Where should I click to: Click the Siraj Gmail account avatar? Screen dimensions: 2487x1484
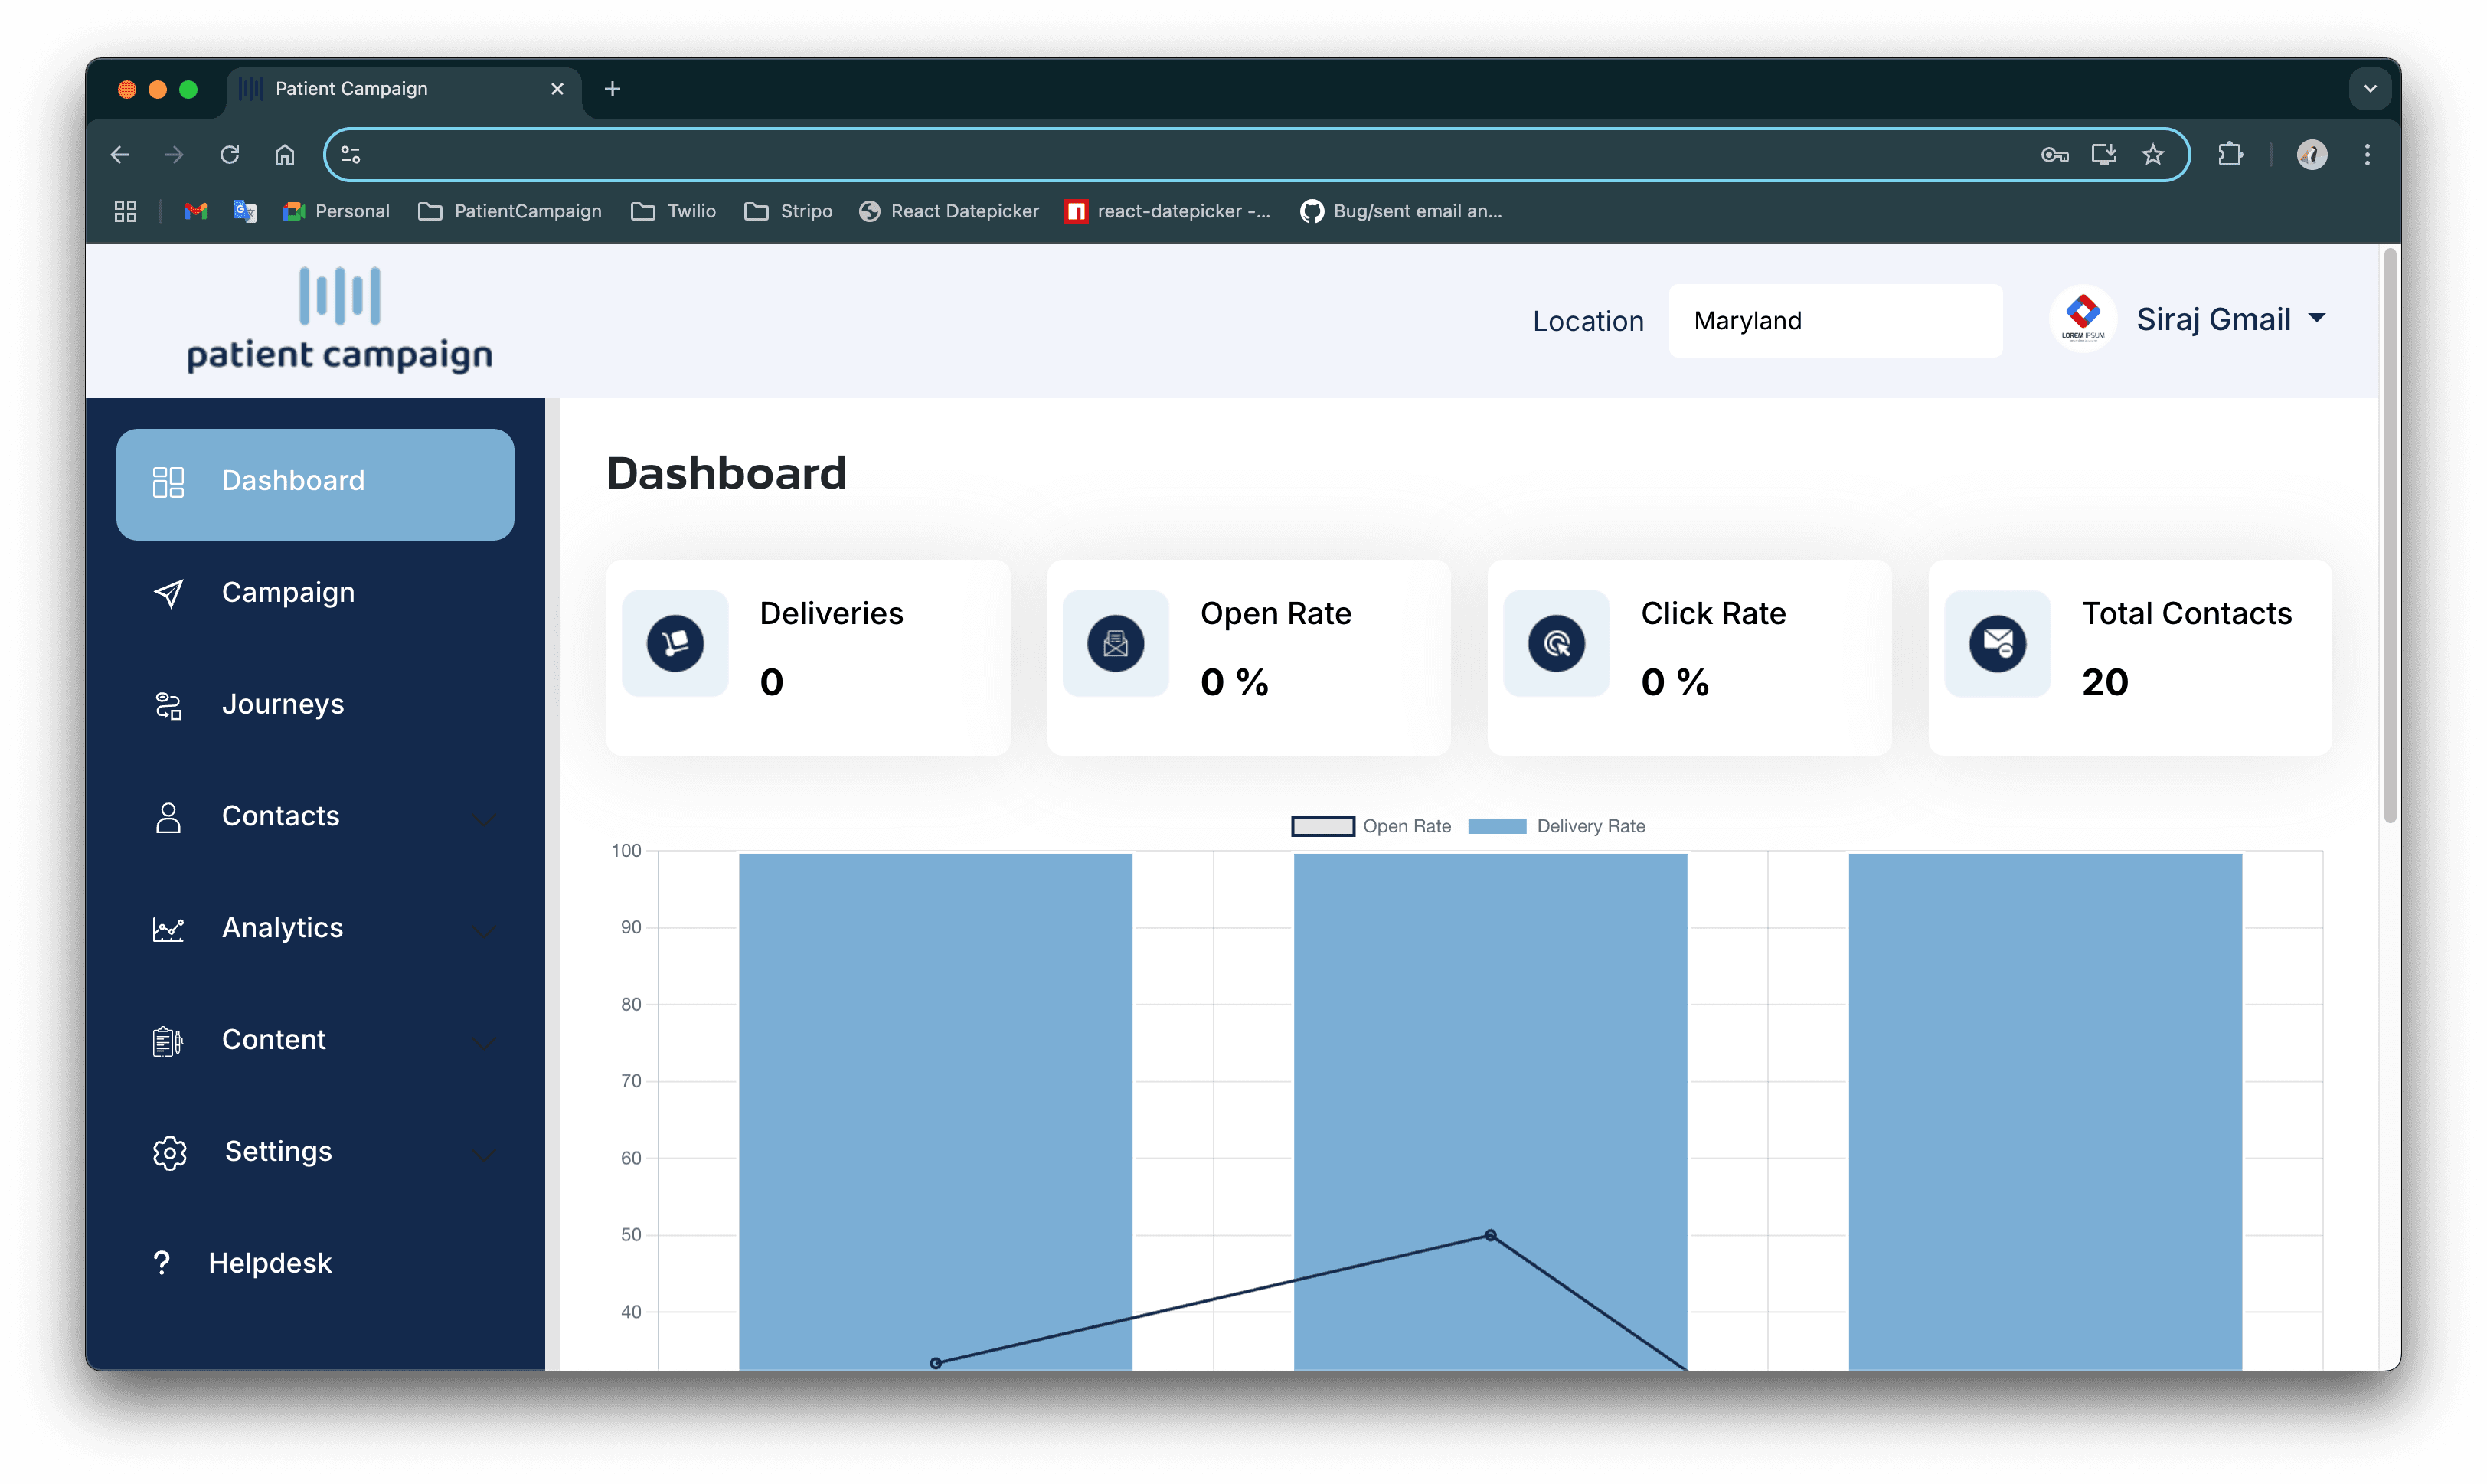tap(2083, 319)
